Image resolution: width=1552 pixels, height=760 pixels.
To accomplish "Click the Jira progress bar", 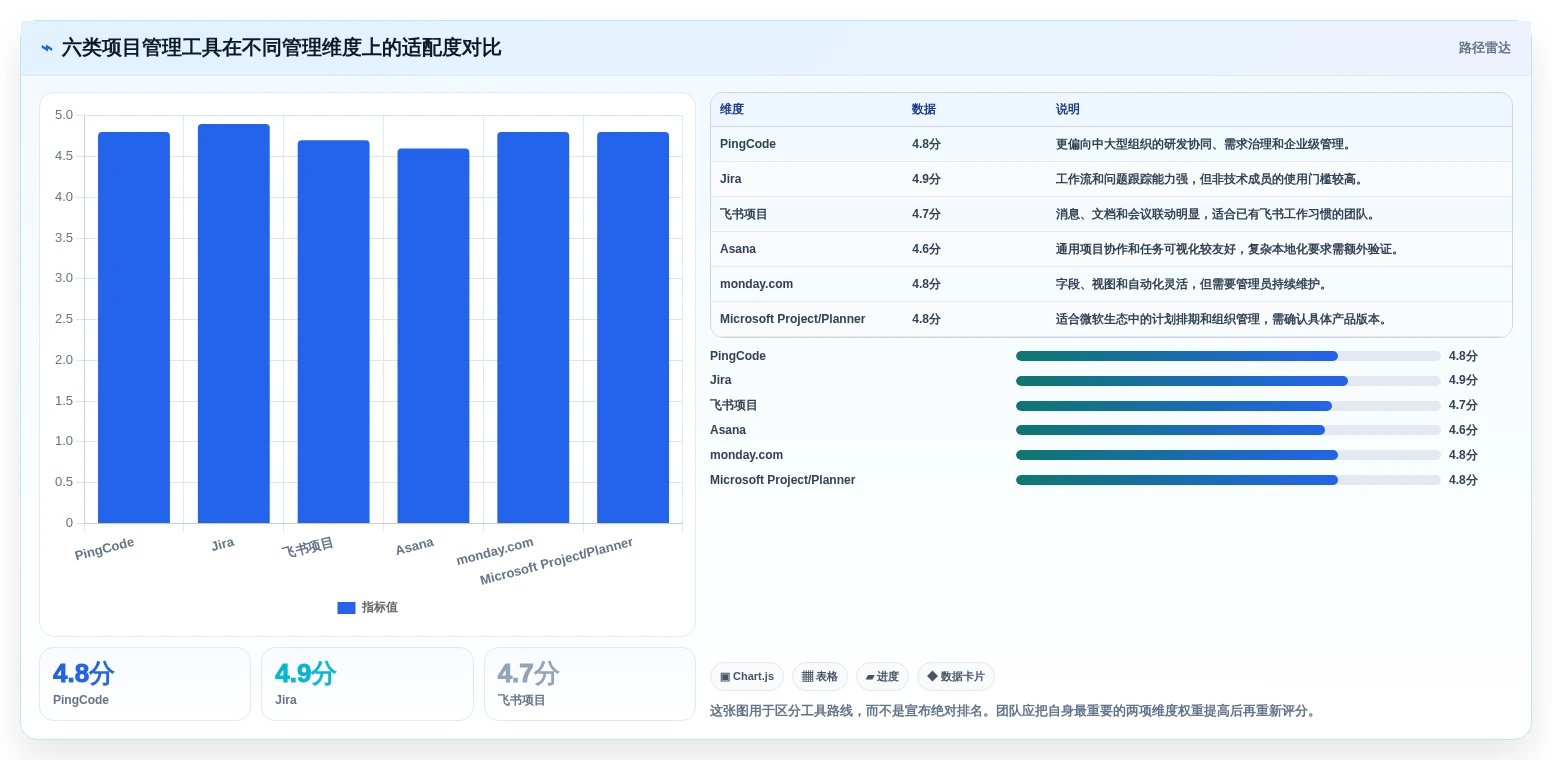I will 1228,381.
